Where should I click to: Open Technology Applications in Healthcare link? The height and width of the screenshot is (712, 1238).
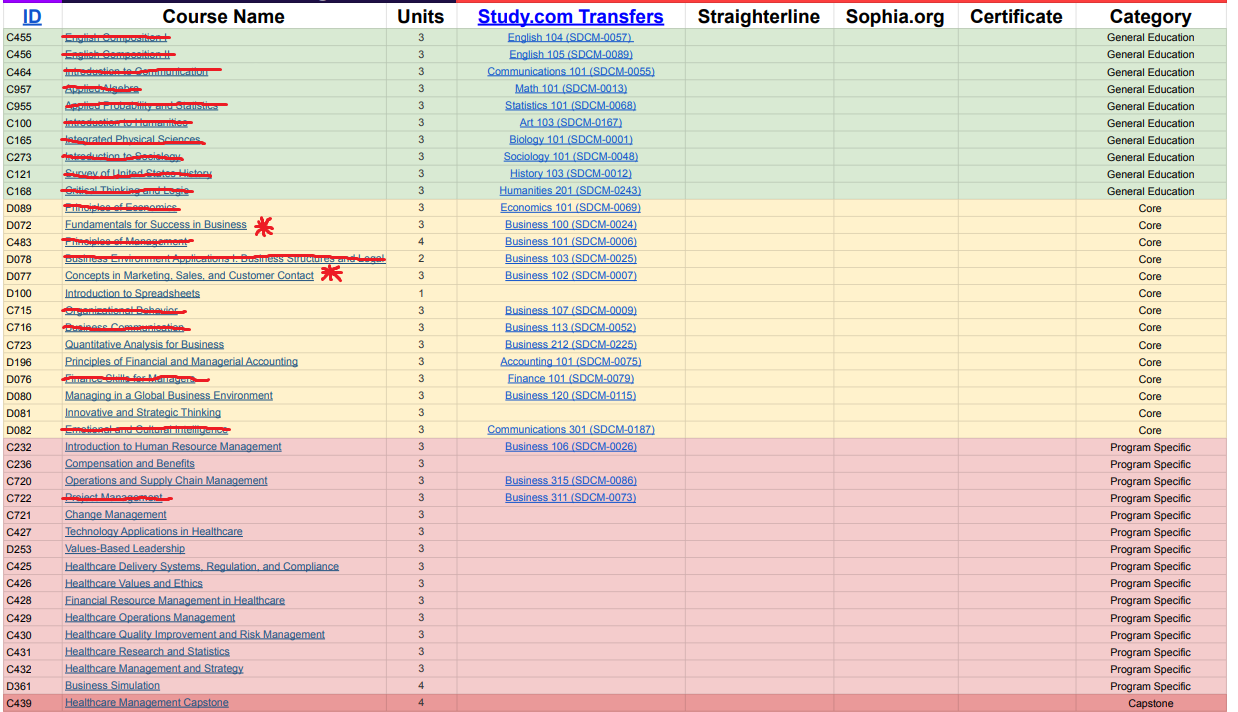154,532
